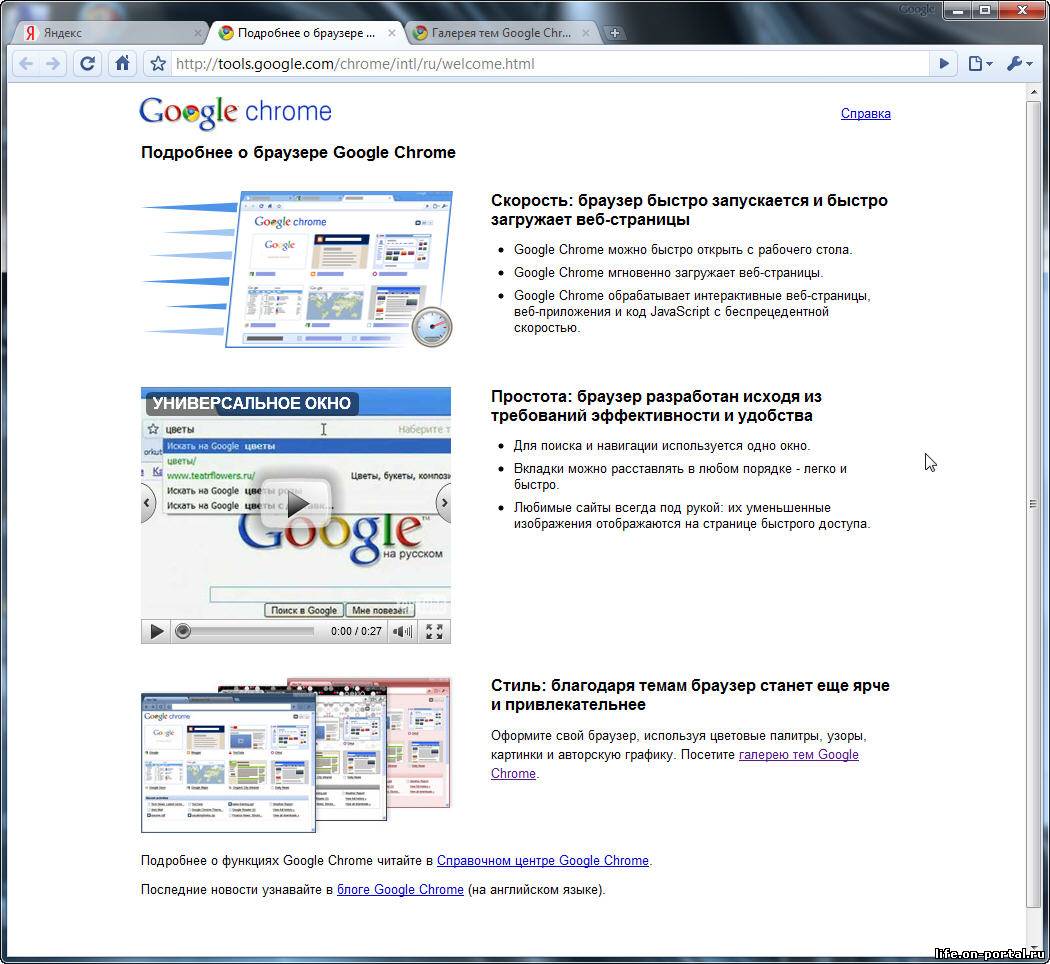Enter fullscreen for the video
1050x964 pixels.
(434, 631)
